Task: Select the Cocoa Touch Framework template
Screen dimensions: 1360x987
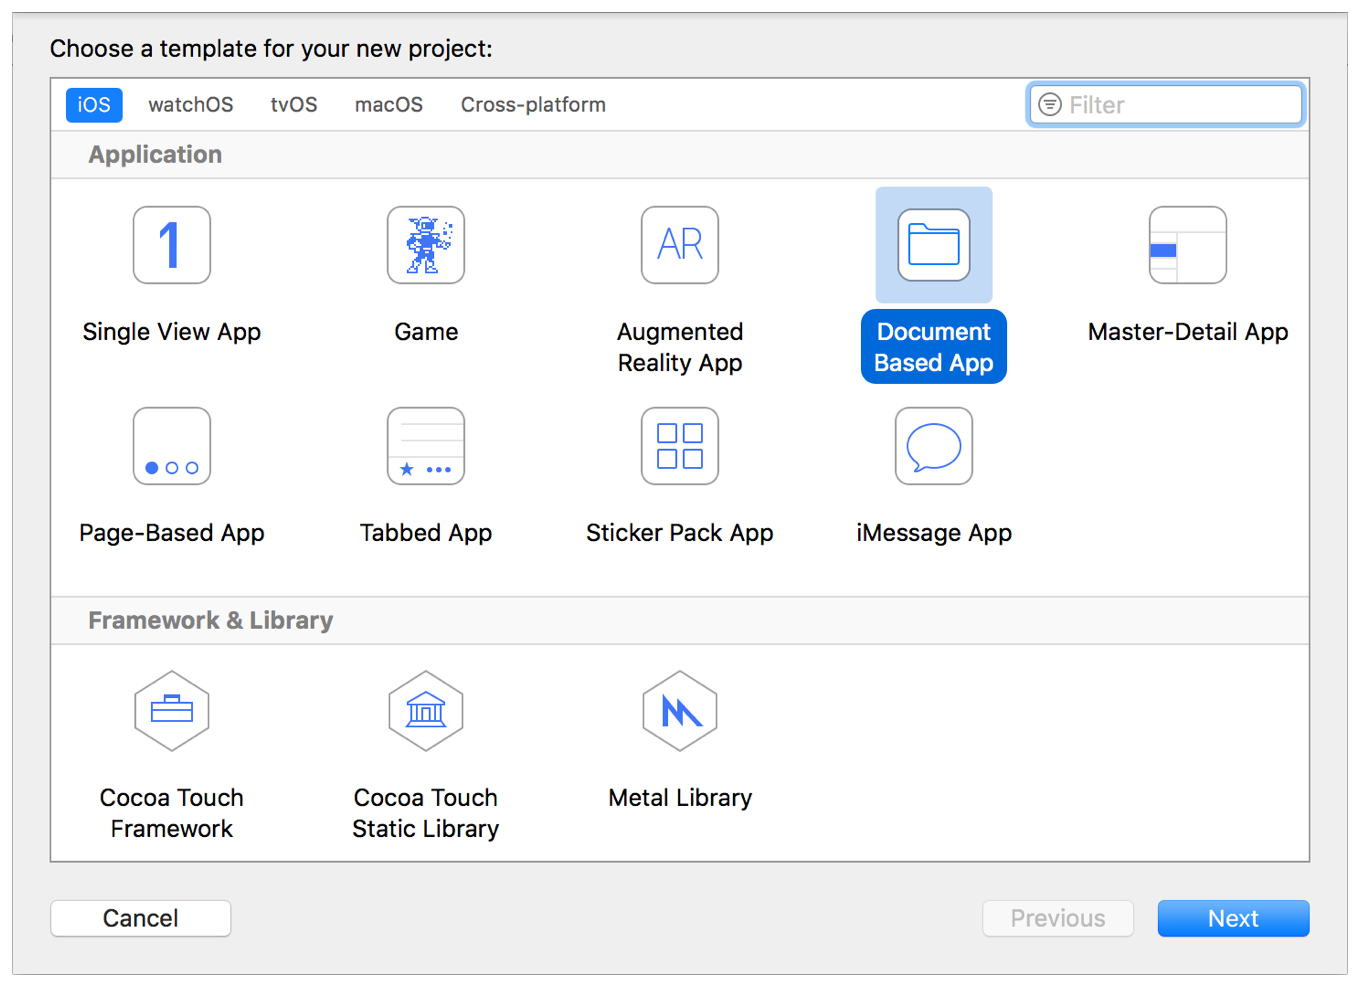Action: point(171,711)
